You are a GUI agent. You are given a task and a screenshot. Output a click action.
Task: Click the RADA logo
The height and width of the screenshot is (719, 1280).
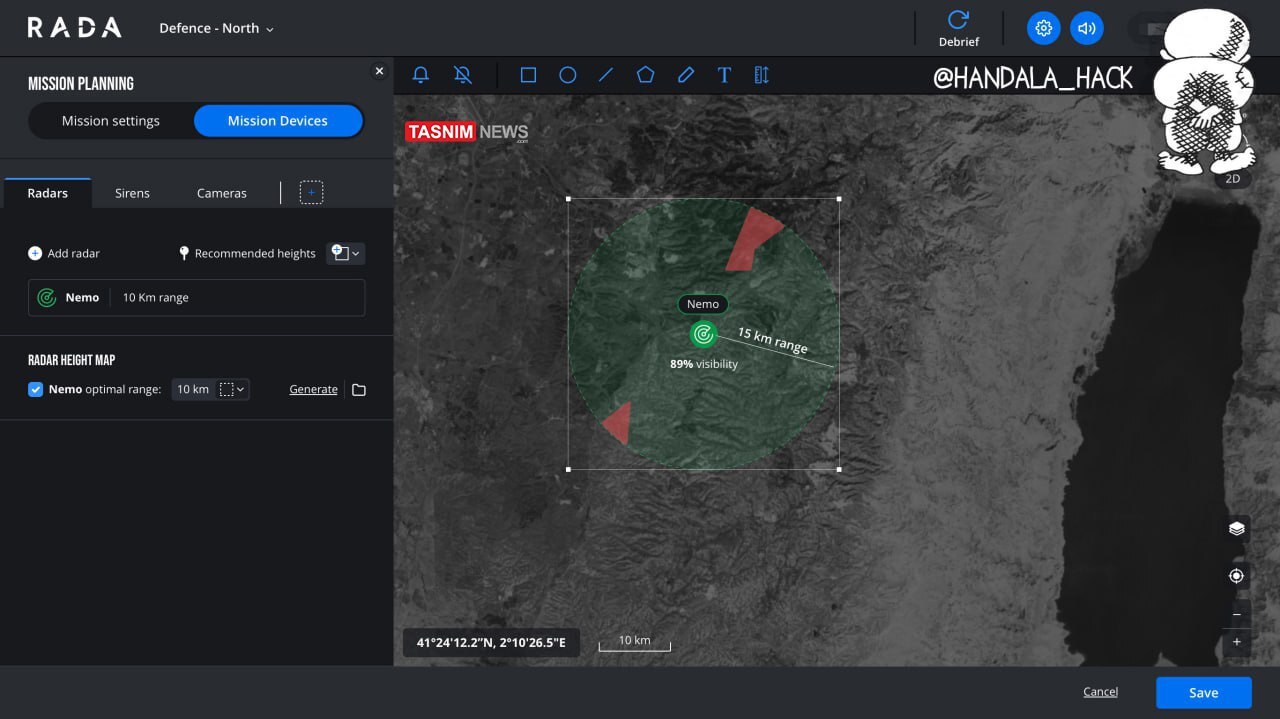pyautogui.click(x=74, y=28)
